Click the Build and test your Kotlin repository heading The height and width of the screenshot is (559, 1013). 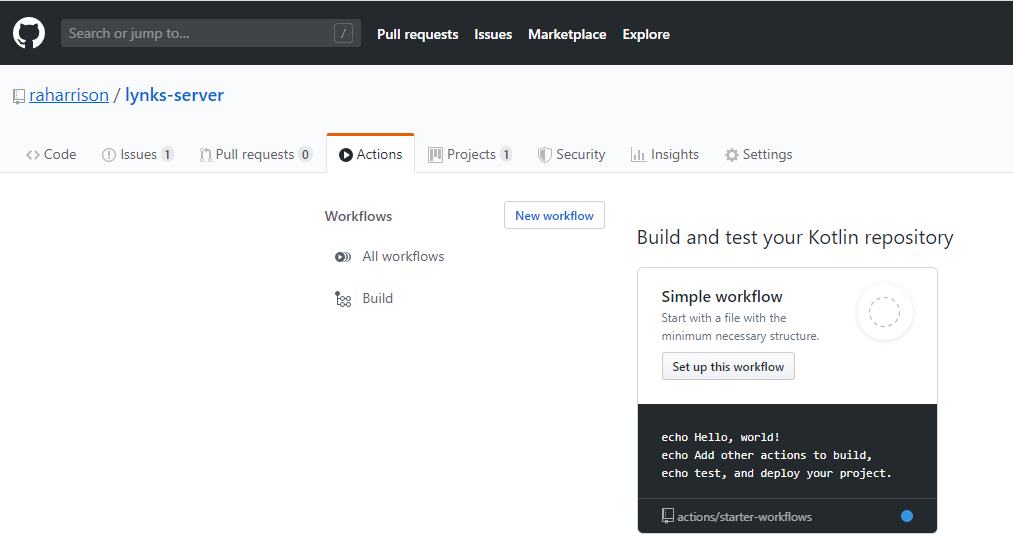[x=795, y=238]
